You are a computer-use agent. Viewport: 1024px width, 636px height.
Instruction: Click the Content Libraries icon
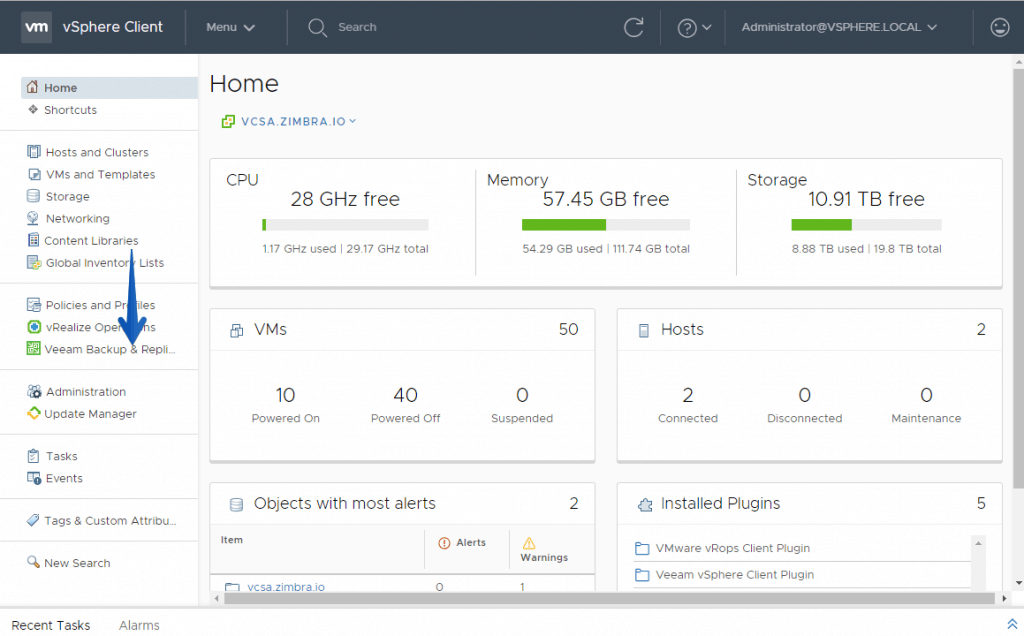coord(33,240)
